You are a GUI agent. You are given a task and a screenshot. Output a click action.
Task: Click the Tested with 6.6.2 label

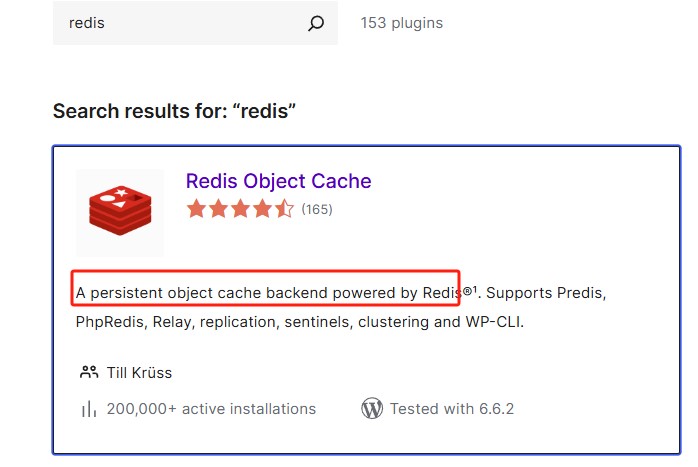tap(452, 409)
